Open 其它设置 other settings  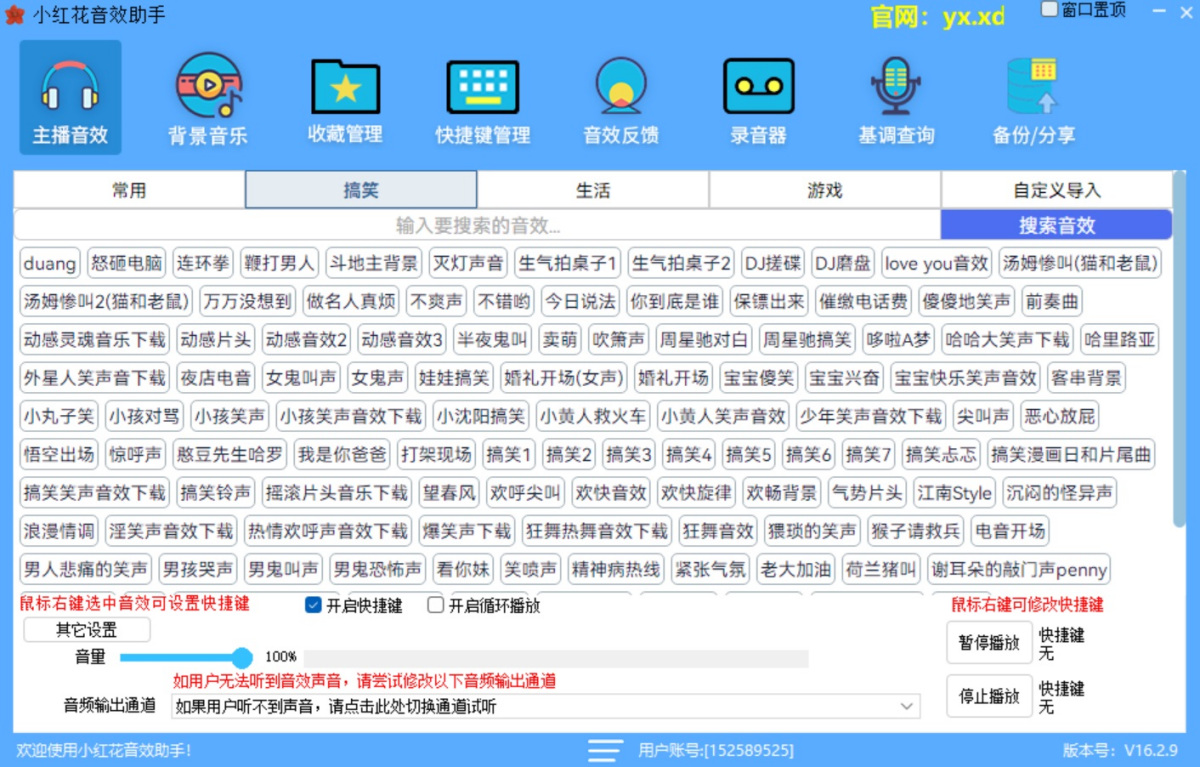click(85, 630)
